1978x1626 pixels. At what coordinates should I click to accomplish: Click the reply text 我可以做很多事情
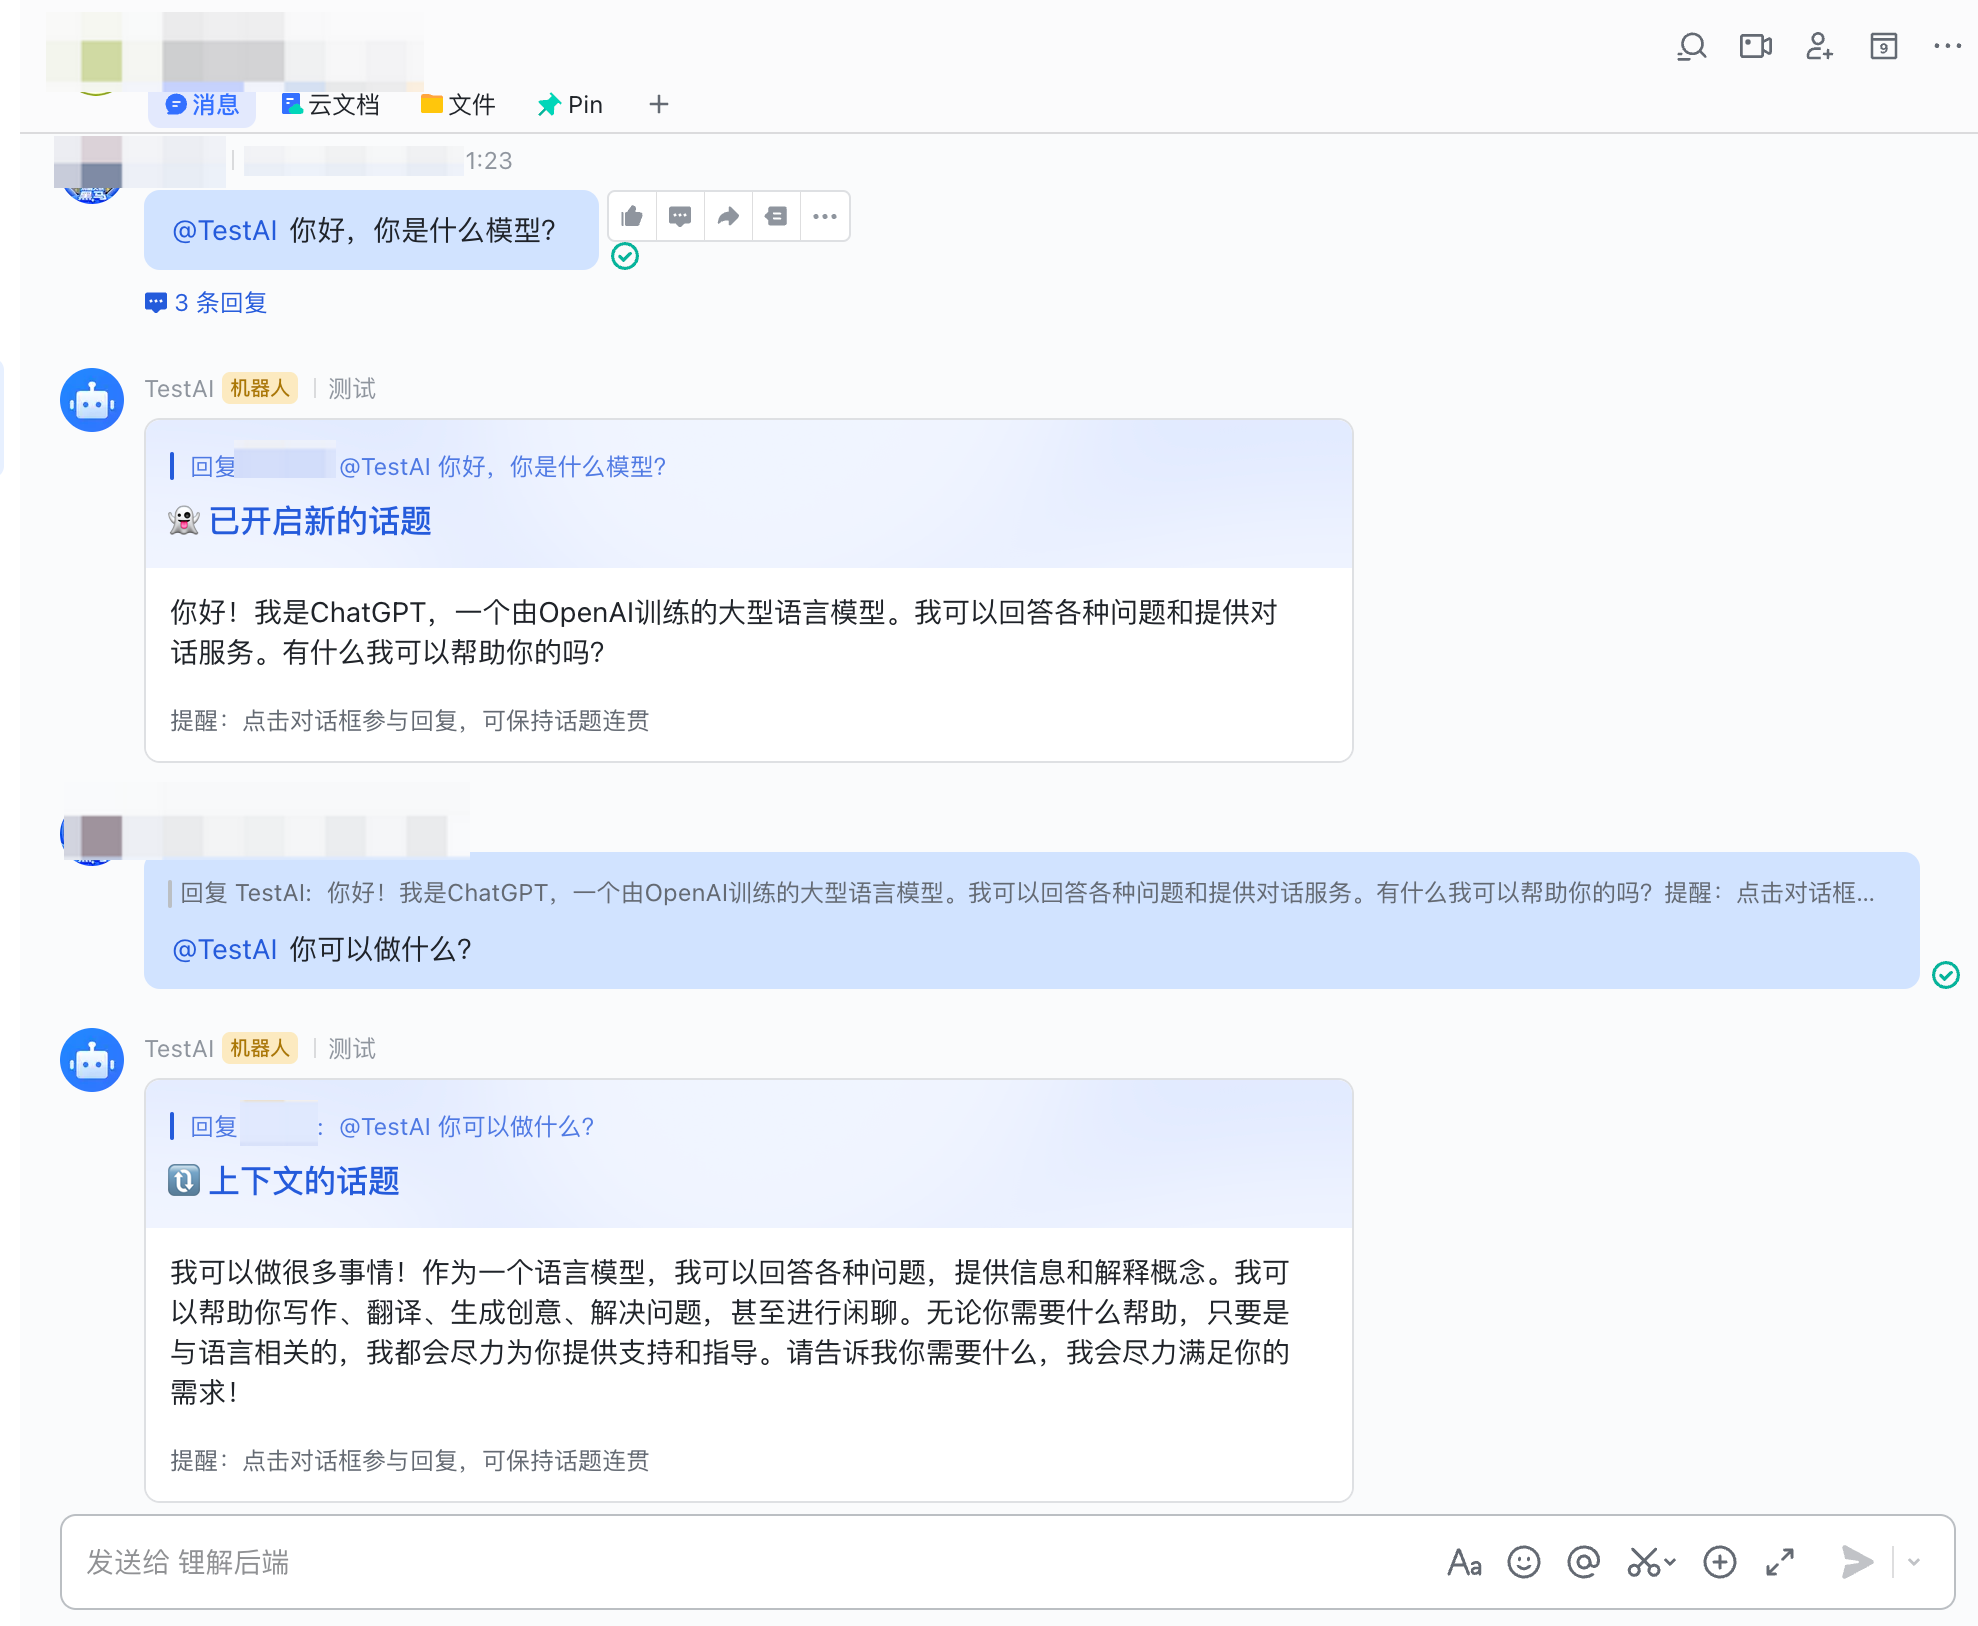click(730, 1332)
